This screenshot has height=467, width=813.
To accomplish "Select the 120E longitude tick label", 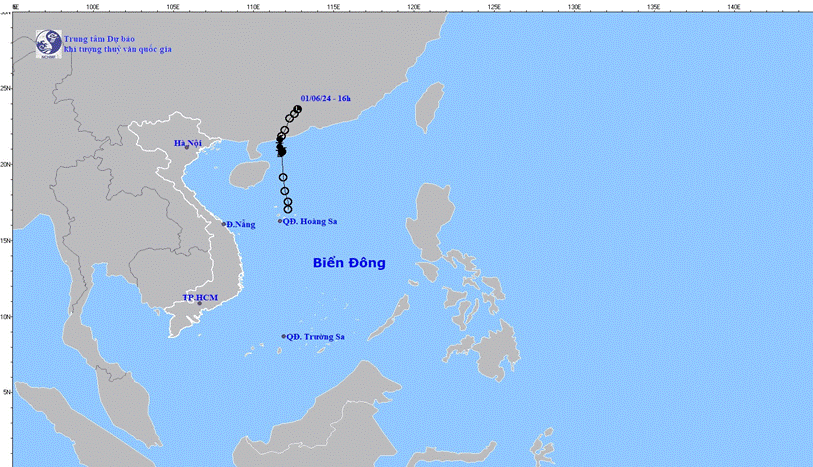I will click(413, 7).
